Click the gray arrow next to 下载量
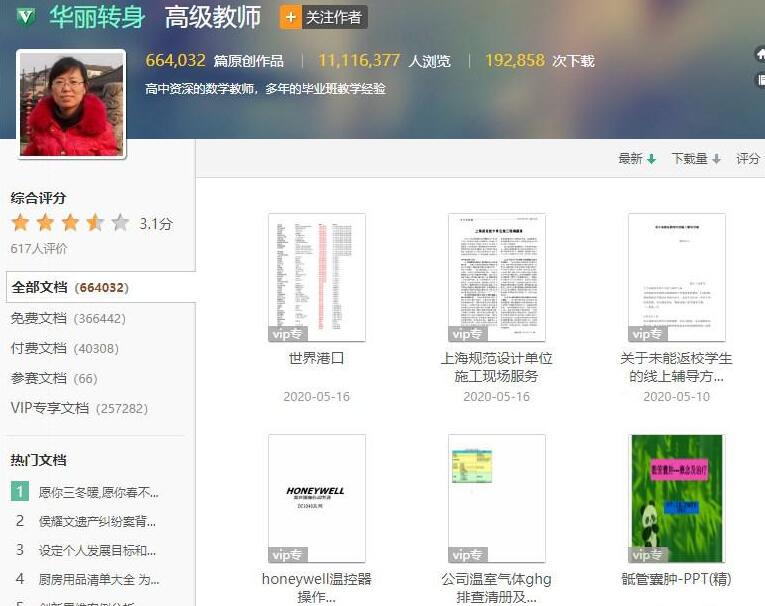 tap(716, 159)
